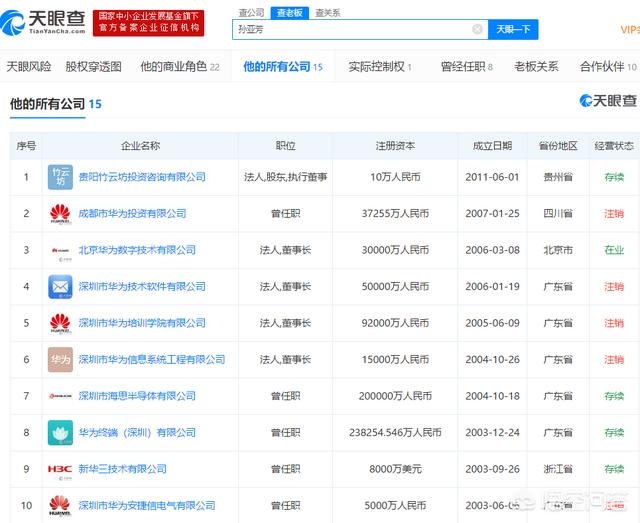This screenshot has height=523, width=640.
Task: Switch to the 查公司 search tab
Action: tap(251, 13)
